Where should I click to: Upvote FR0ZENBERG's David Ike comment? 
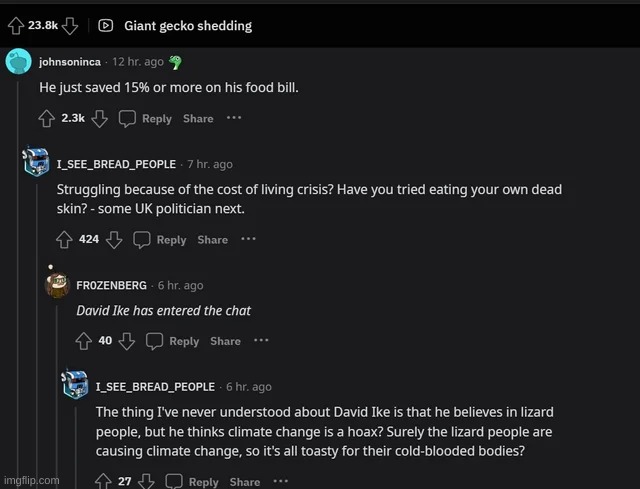click(84, 341)
